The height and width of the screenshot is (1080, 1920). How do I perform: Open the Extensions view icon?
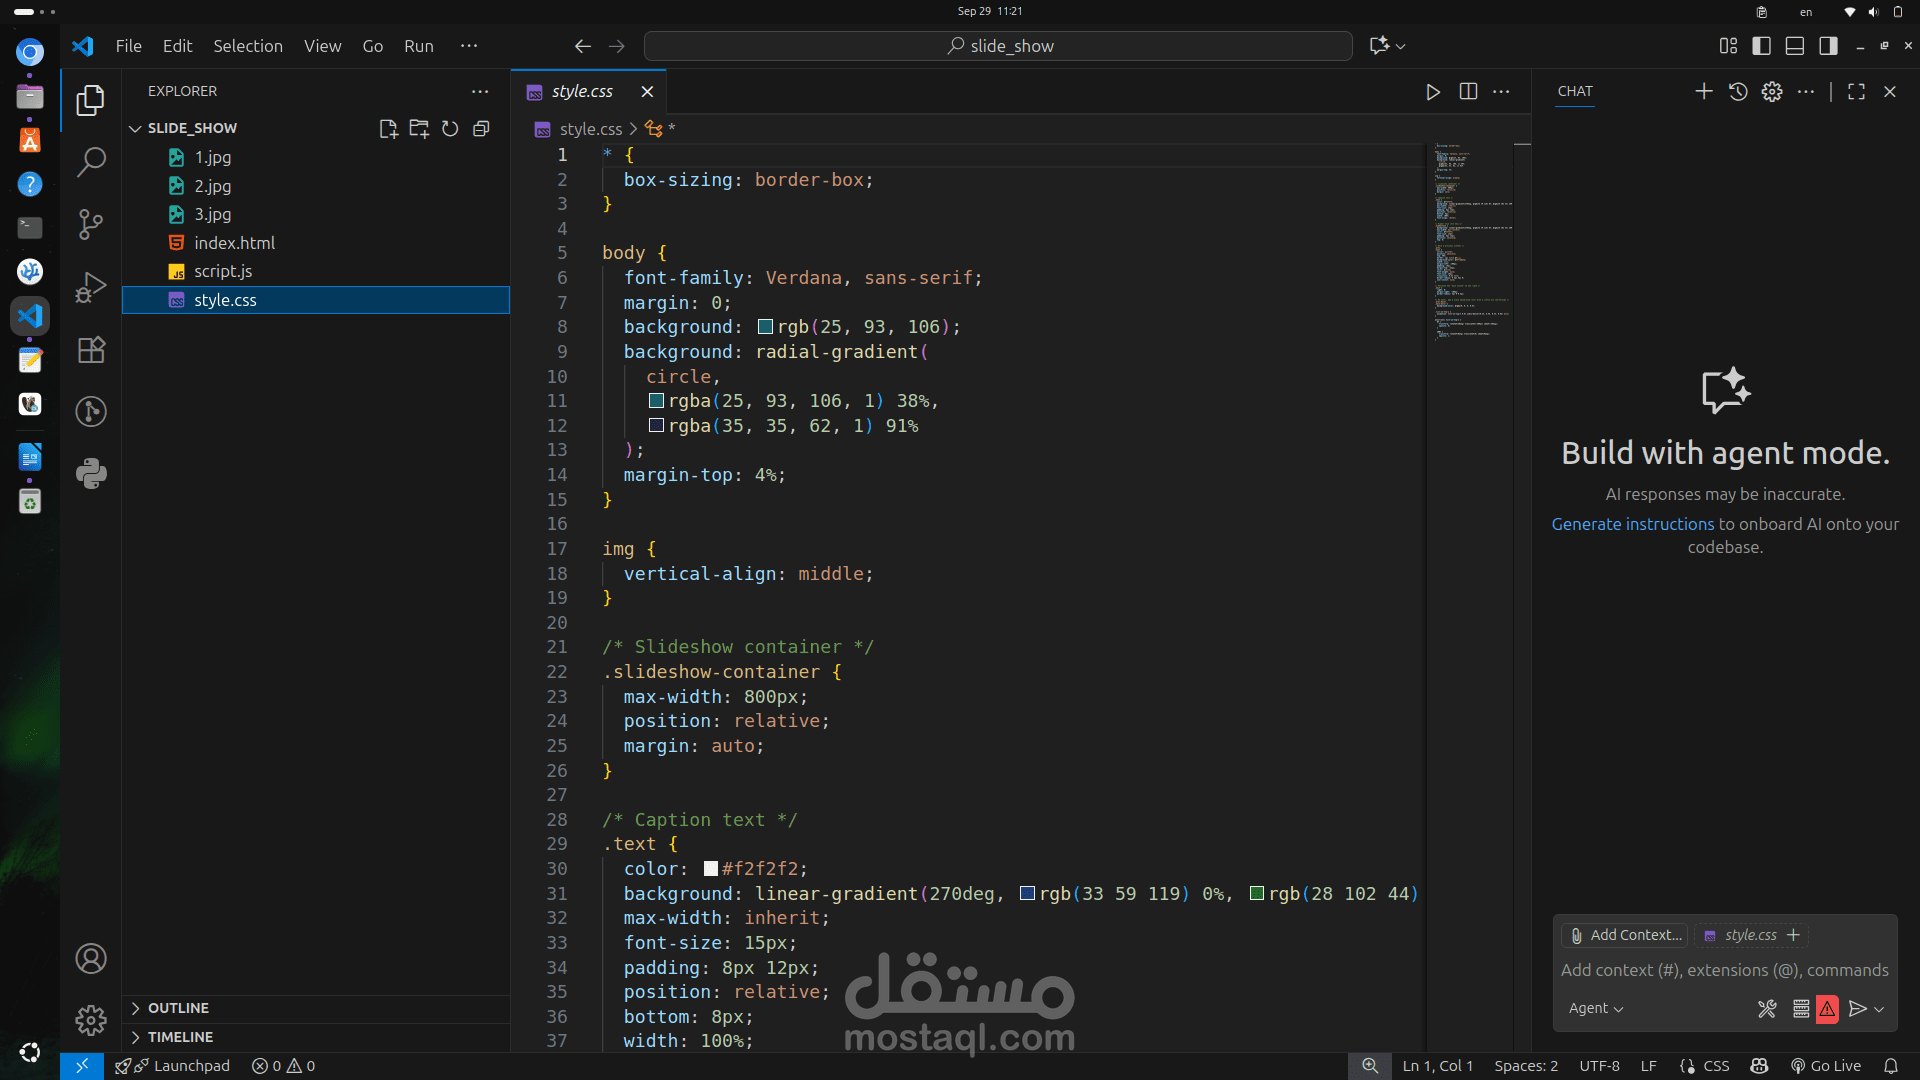click(x=91, y=350)
